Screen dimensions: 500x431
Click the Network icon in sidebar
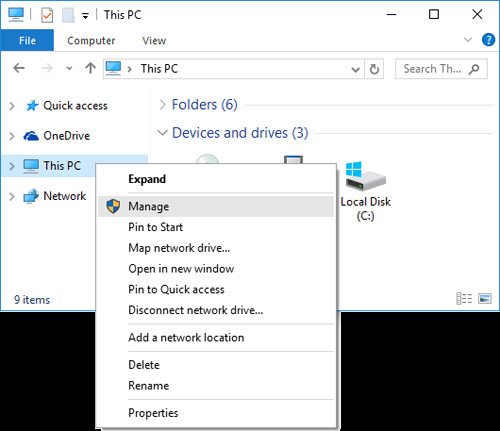tap(31, 196)
